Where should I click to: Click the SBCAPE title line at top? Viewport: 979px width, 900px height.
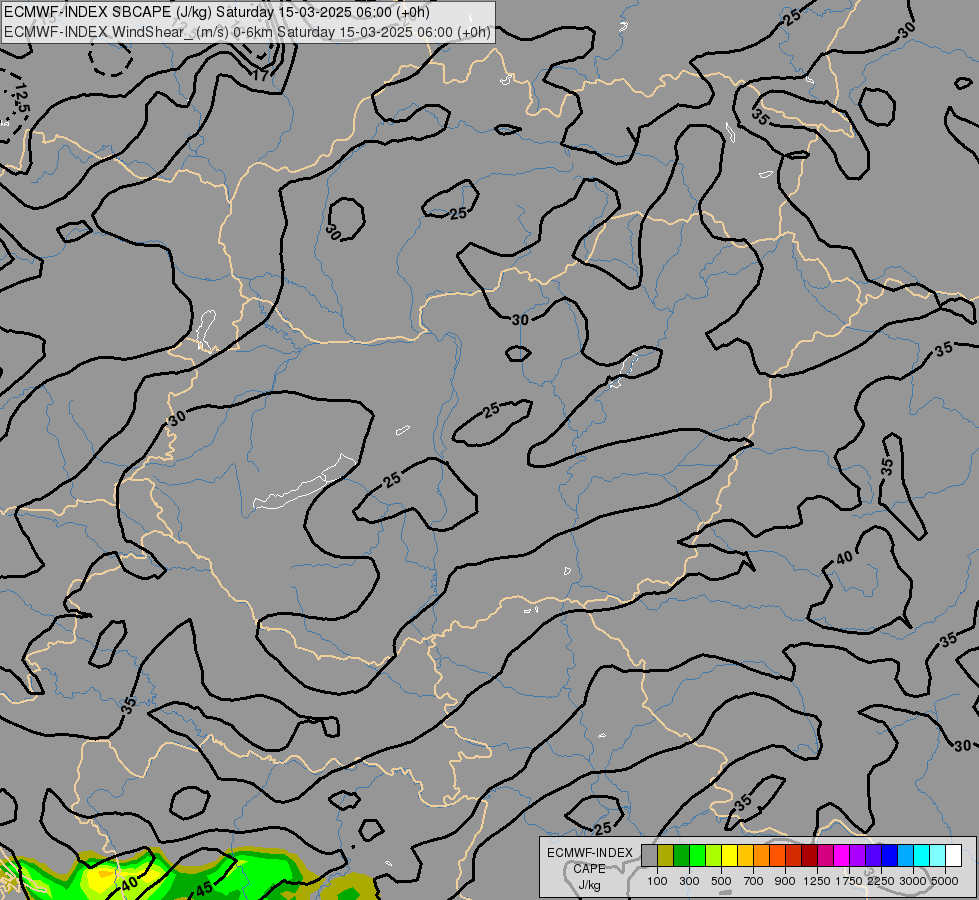[x=217, y=12]
